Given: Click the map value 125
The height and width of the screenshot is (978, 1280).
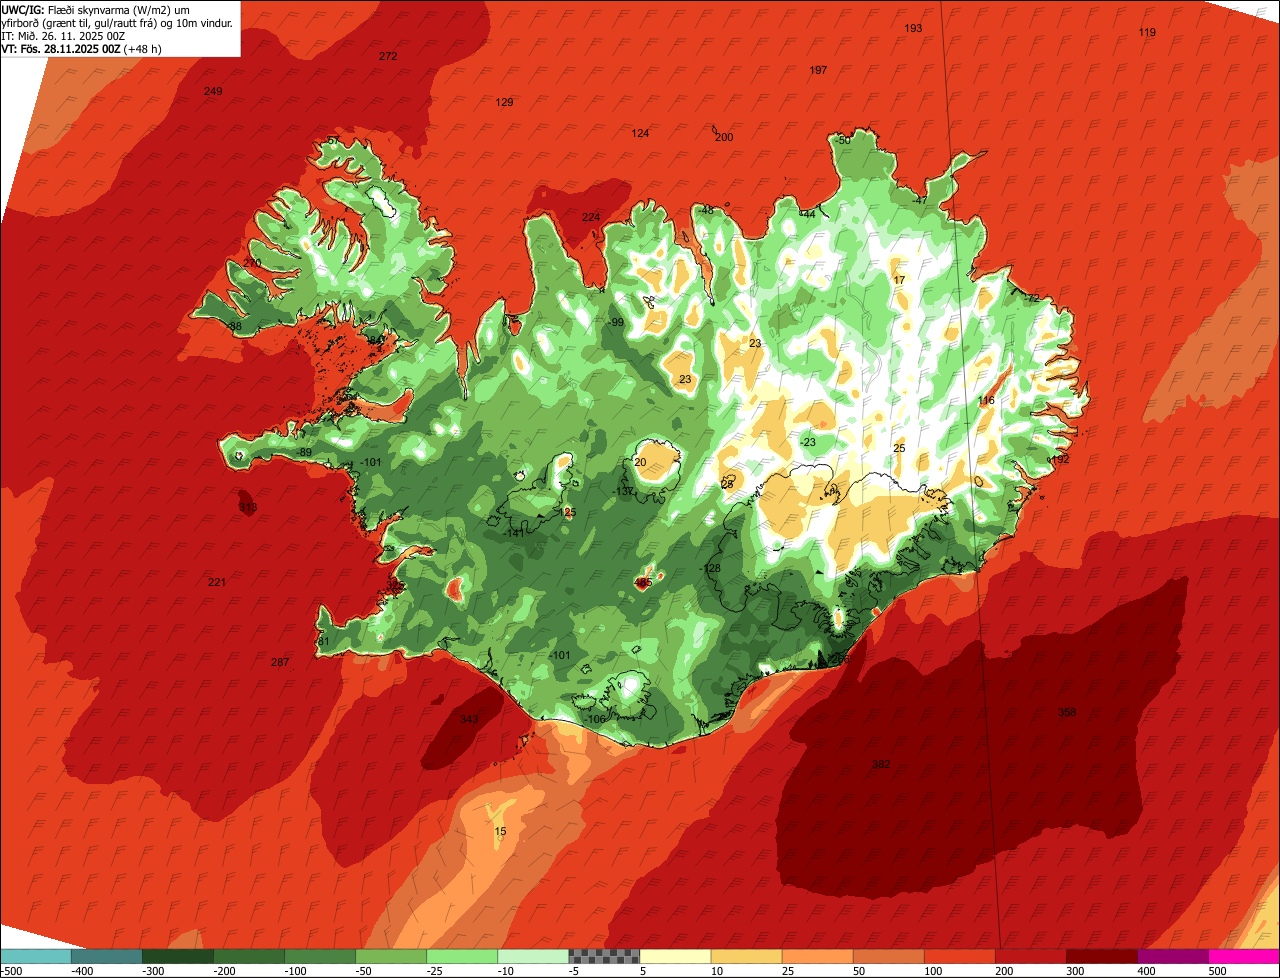Looking at the screenshot, I should 568,512.
